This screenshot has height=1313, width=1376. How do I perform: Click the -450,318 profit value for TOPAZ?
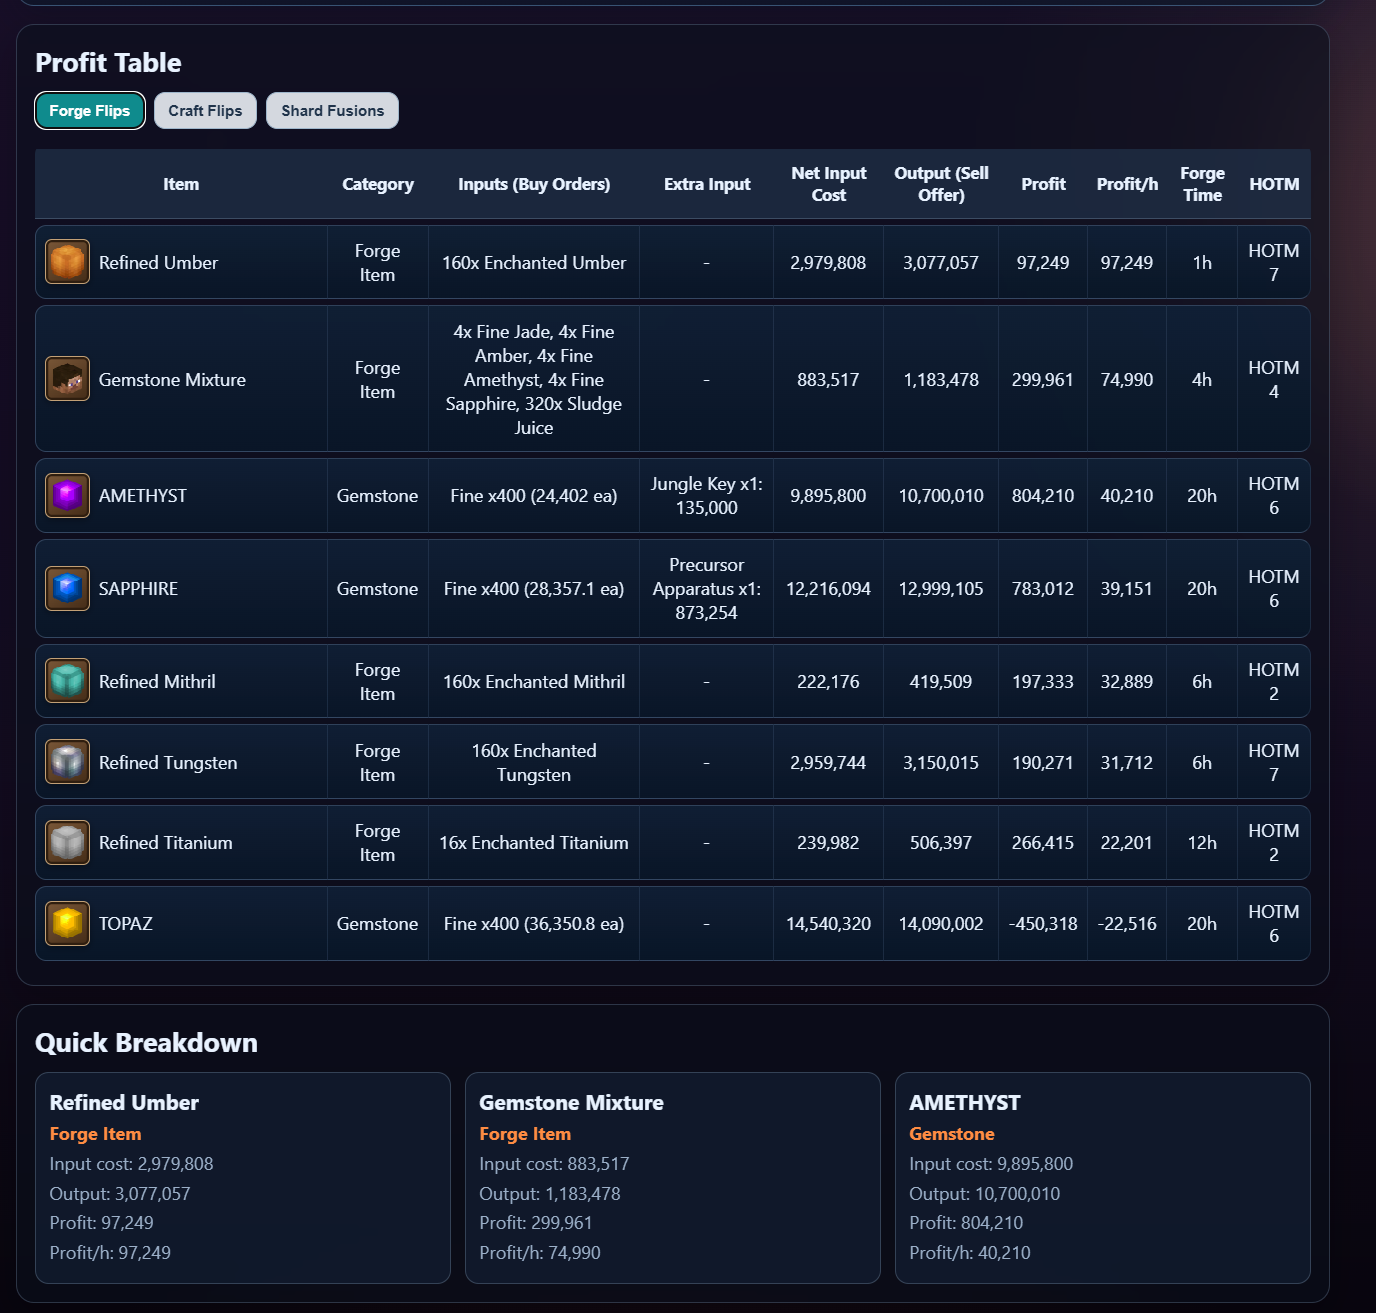(1043, 923)
